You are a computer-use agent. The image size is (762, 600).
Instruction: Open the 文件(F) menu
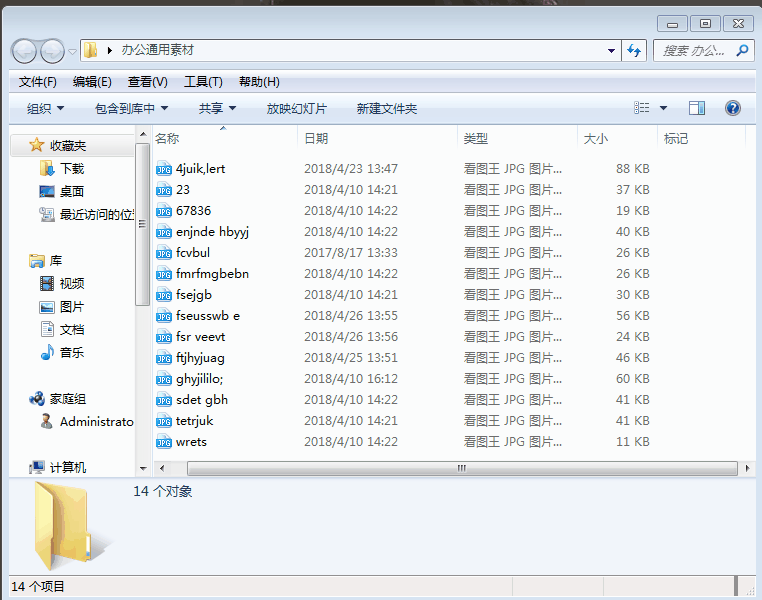38,82
